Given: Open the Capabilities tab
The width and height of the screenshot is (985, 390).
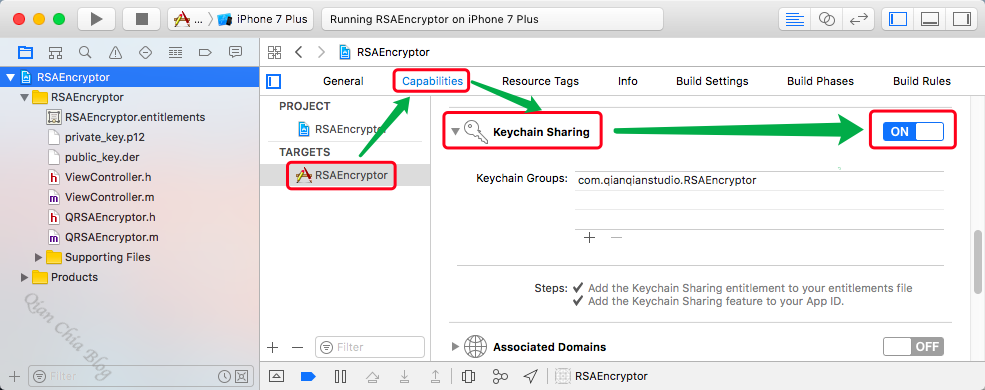Looking at the screenshot, I should [432, 81].
